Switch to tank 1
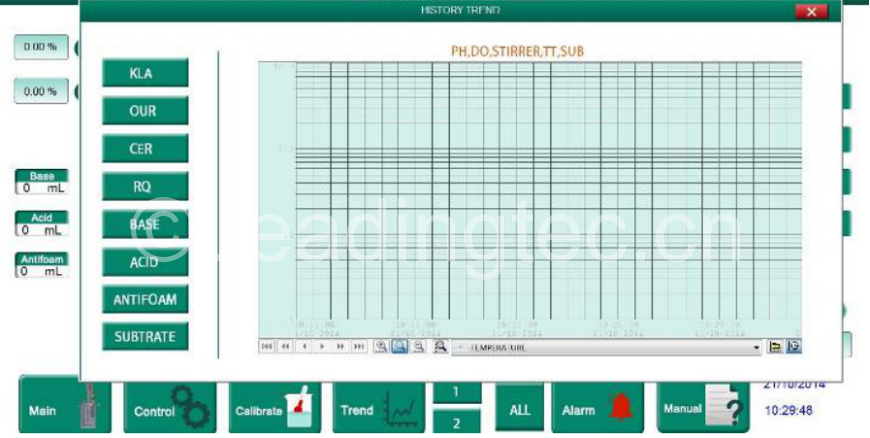Image resolution: width=870 pixels, height=438 pixels. [456, 392]
